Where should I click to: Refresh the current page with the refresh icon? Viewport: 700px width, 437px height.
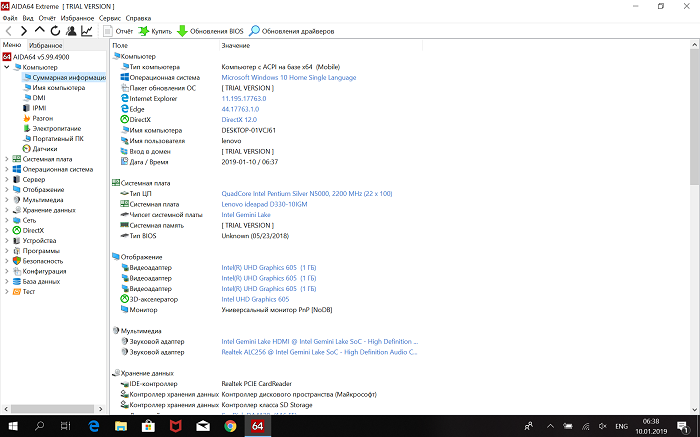pos(55,31)
